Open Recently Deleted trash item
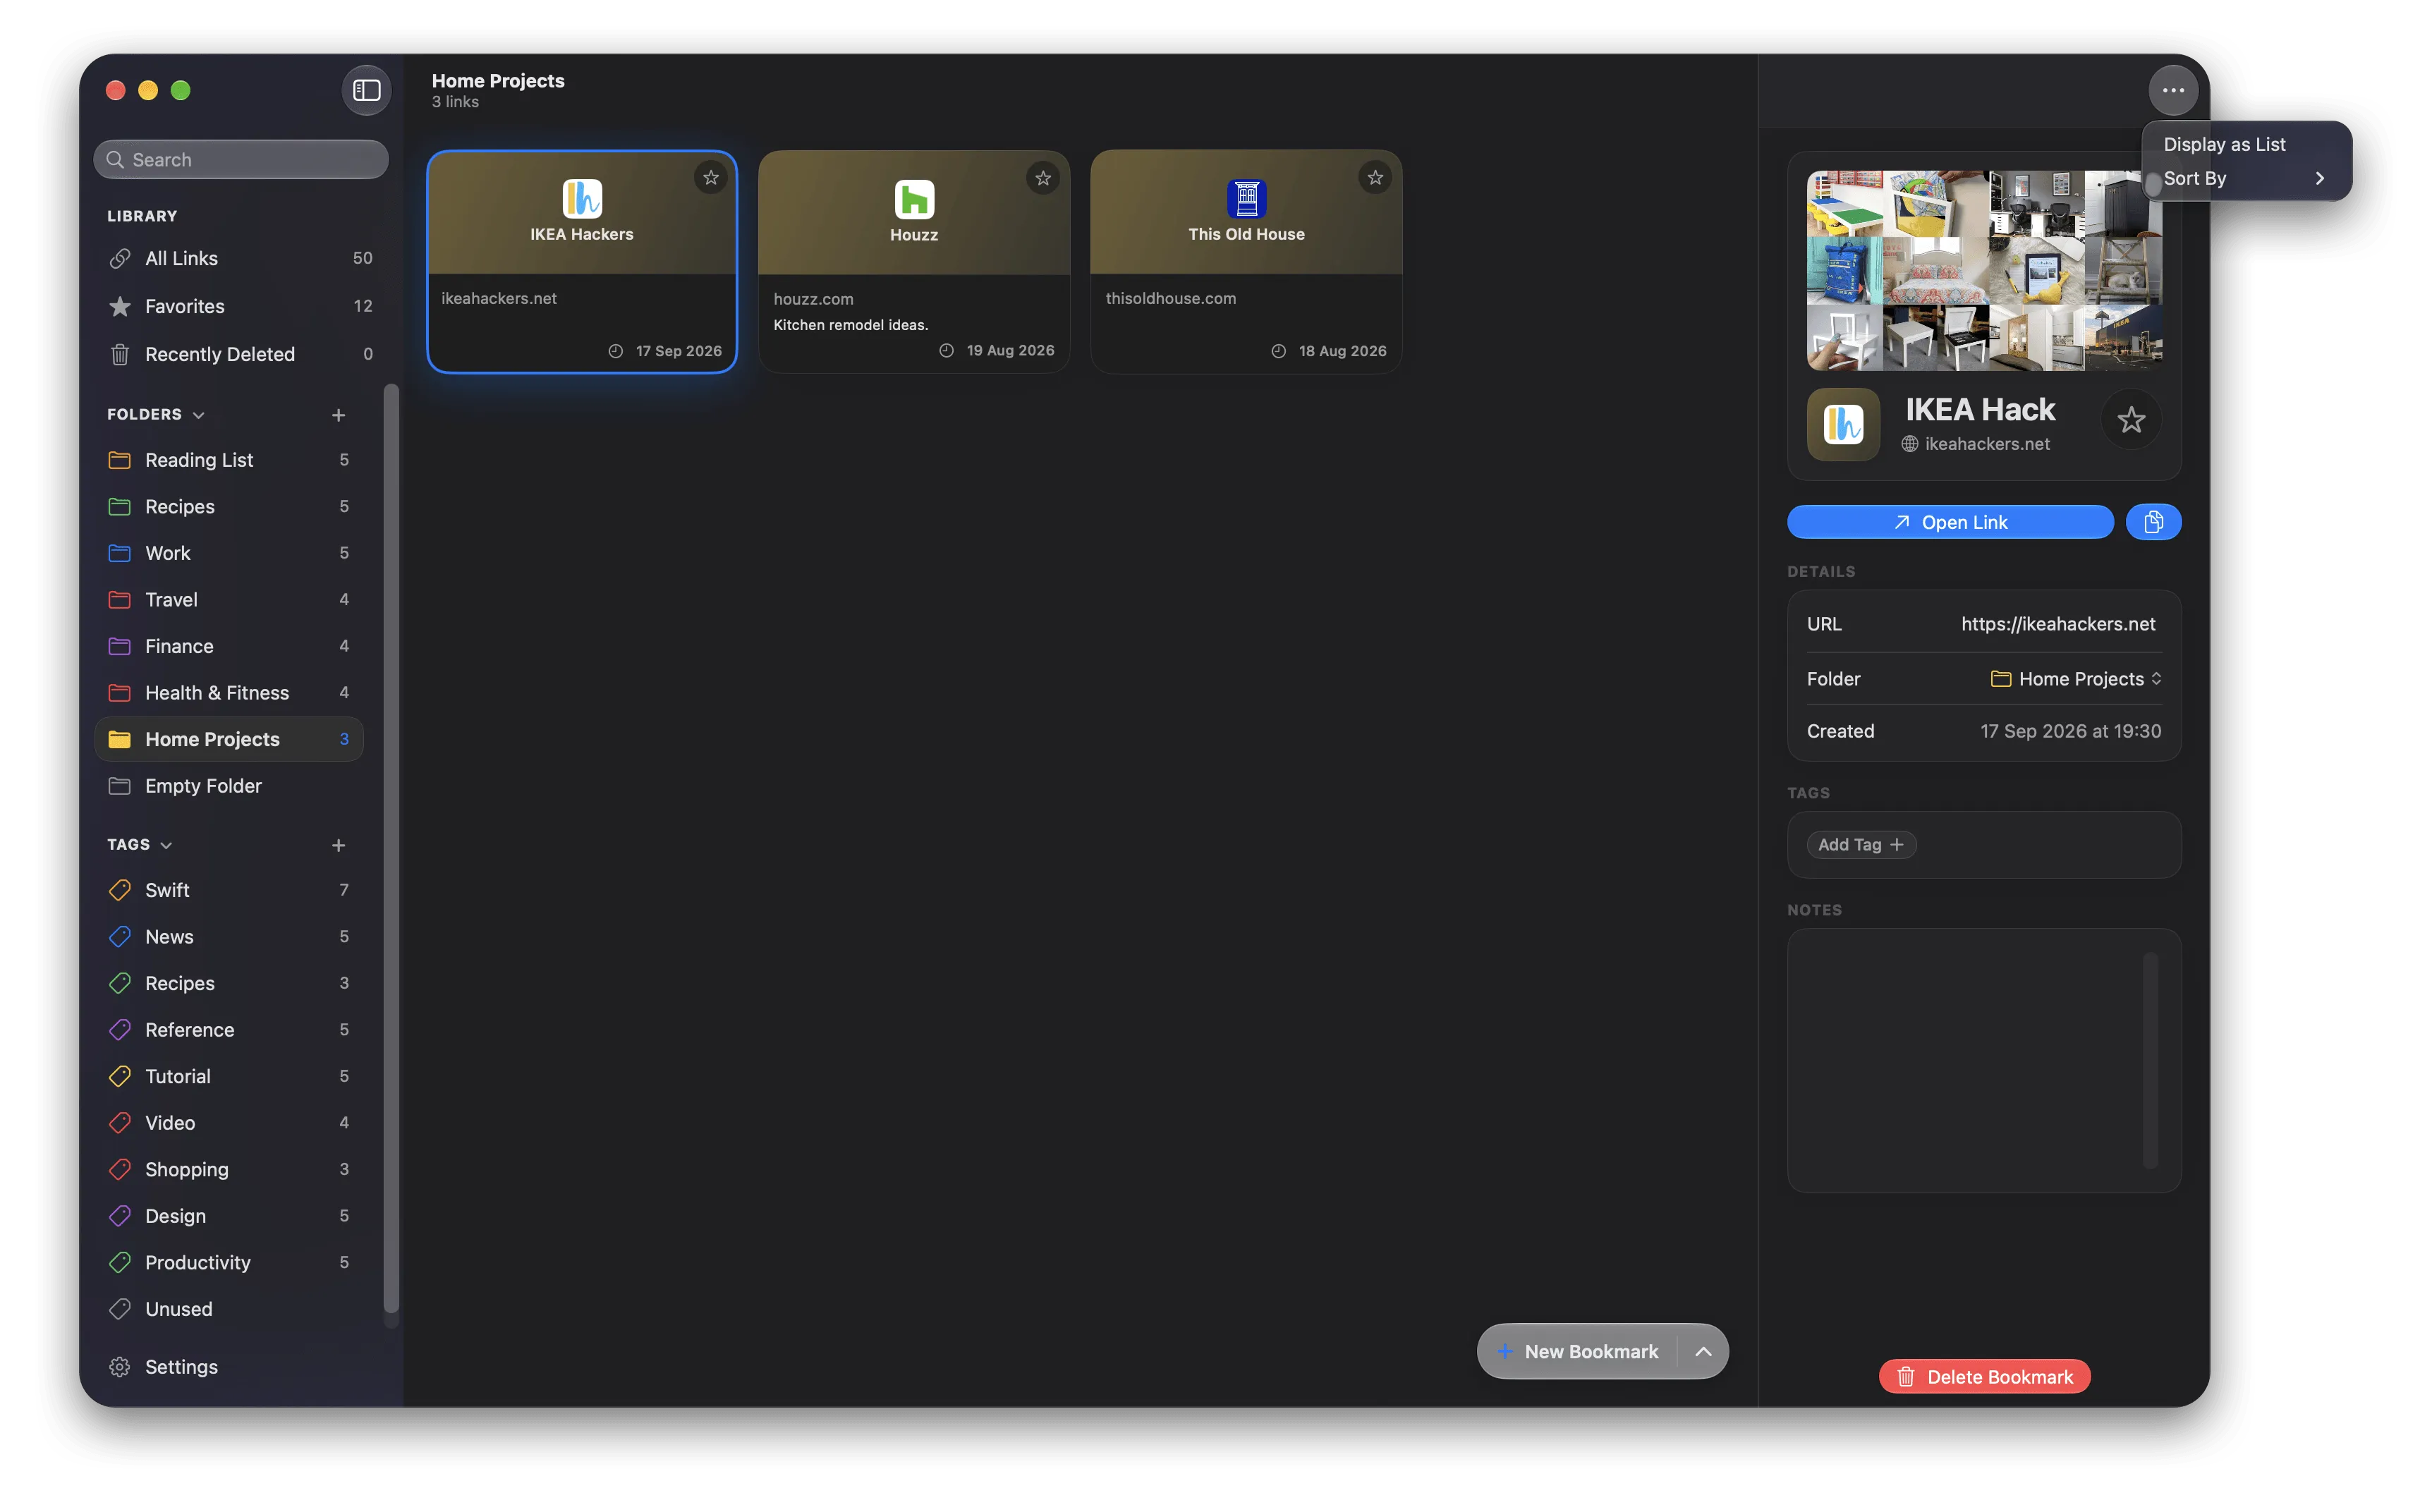Image resolution: width=2432 pixels, height=1512 pixels. pos(240,354)
